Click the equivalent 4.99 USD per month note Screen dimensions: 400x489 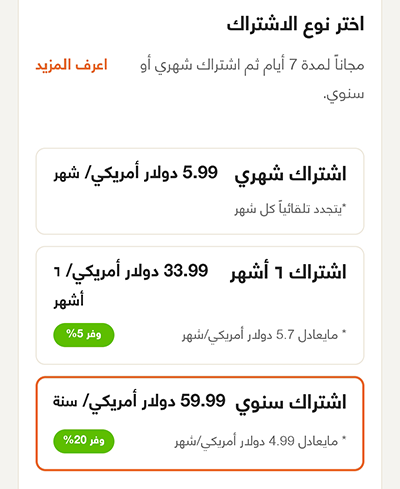point(260,441)
